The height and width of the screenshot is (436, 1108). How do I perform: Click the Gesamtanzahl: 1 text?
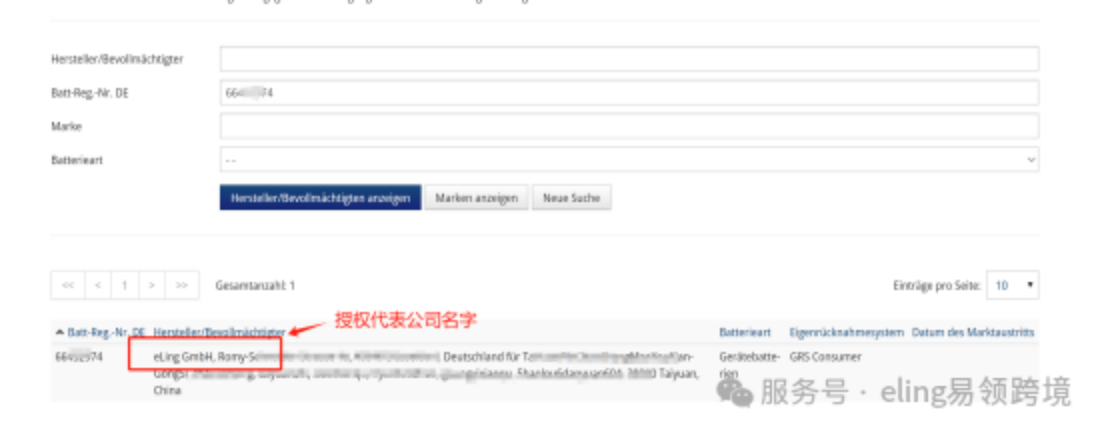pyautogui.click(x=255, y=285)
